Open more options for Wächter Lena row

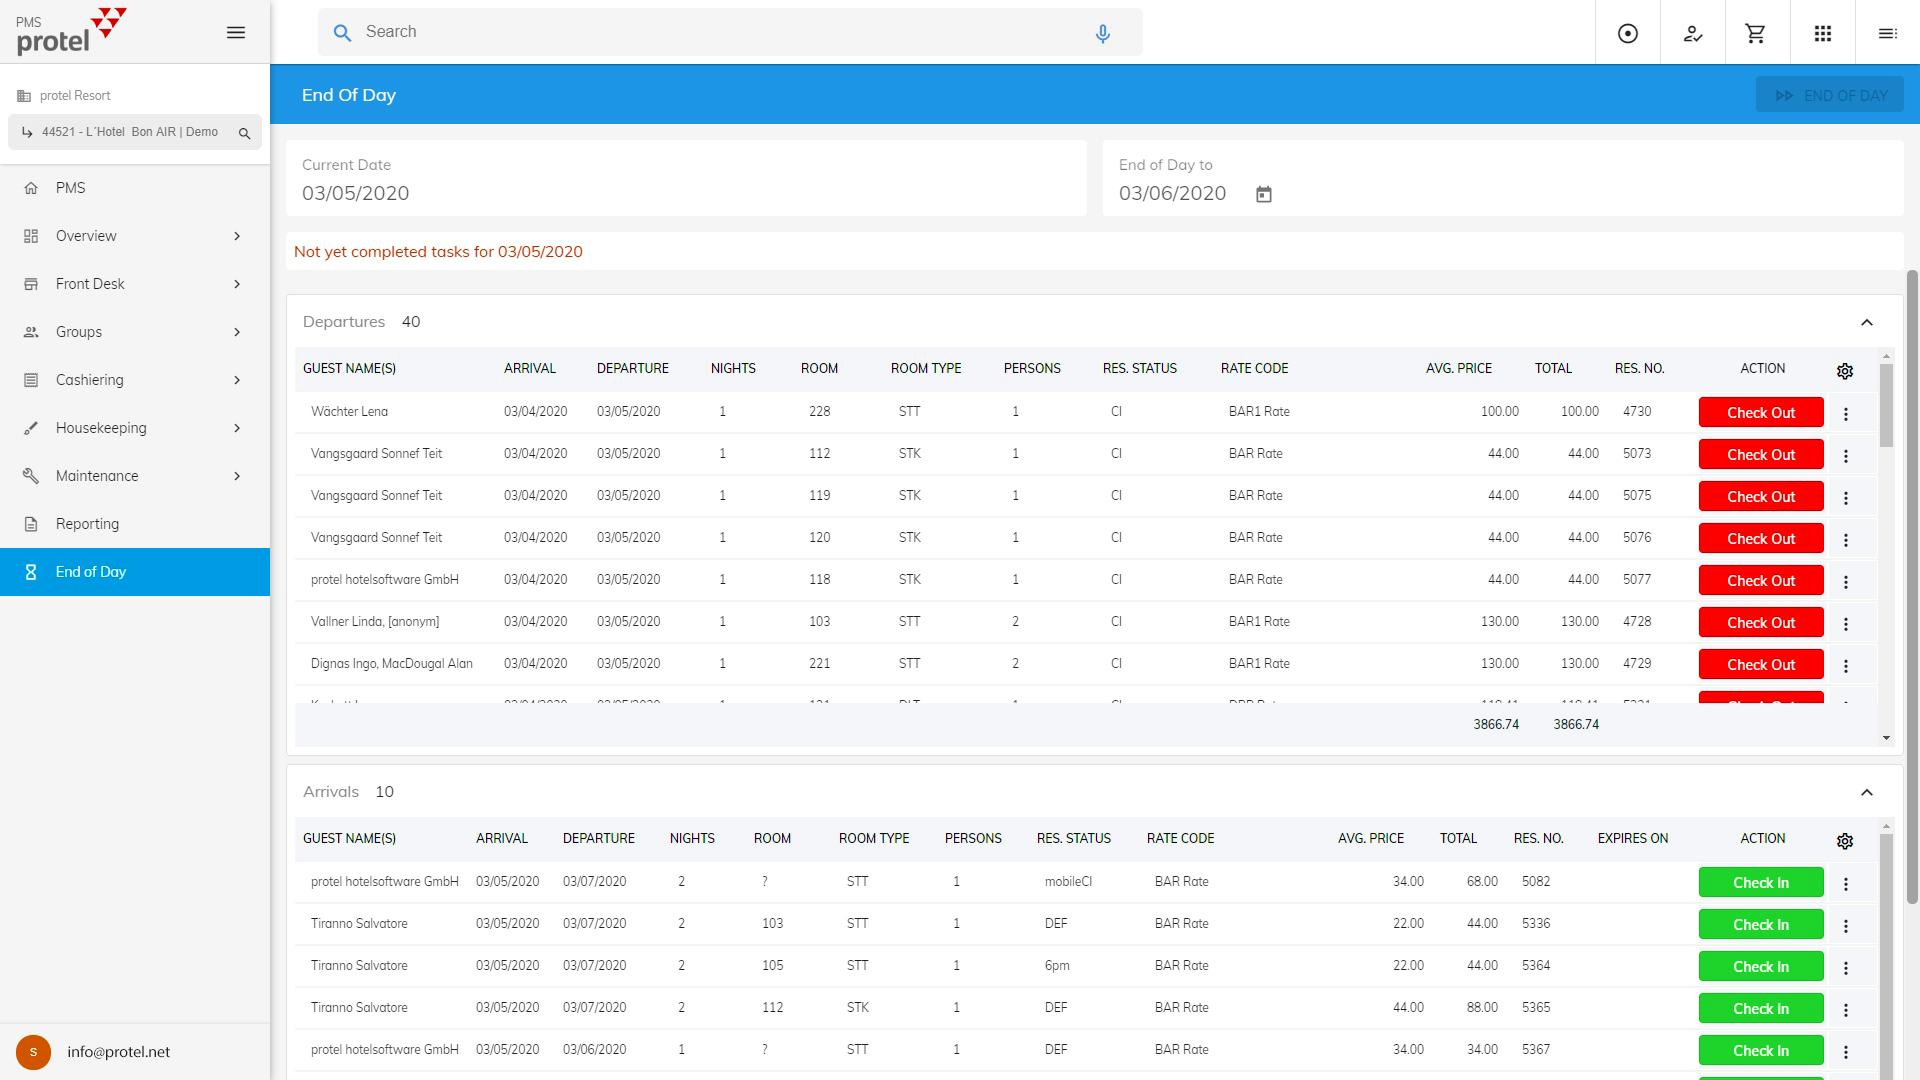(1845, 413)
